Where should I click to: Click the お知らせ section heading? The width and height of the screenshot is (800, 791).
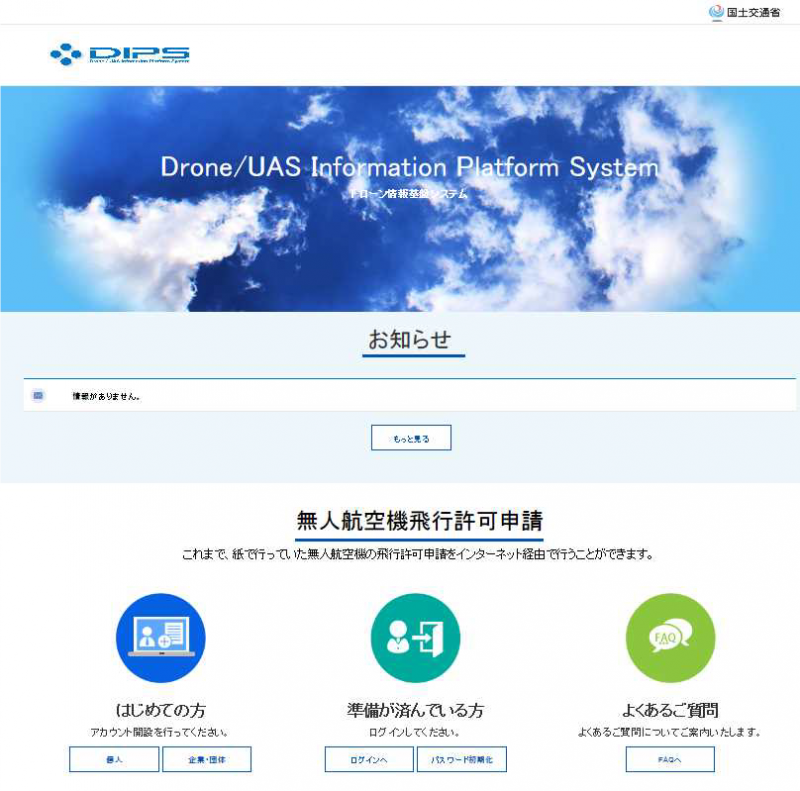pos(410,340)
